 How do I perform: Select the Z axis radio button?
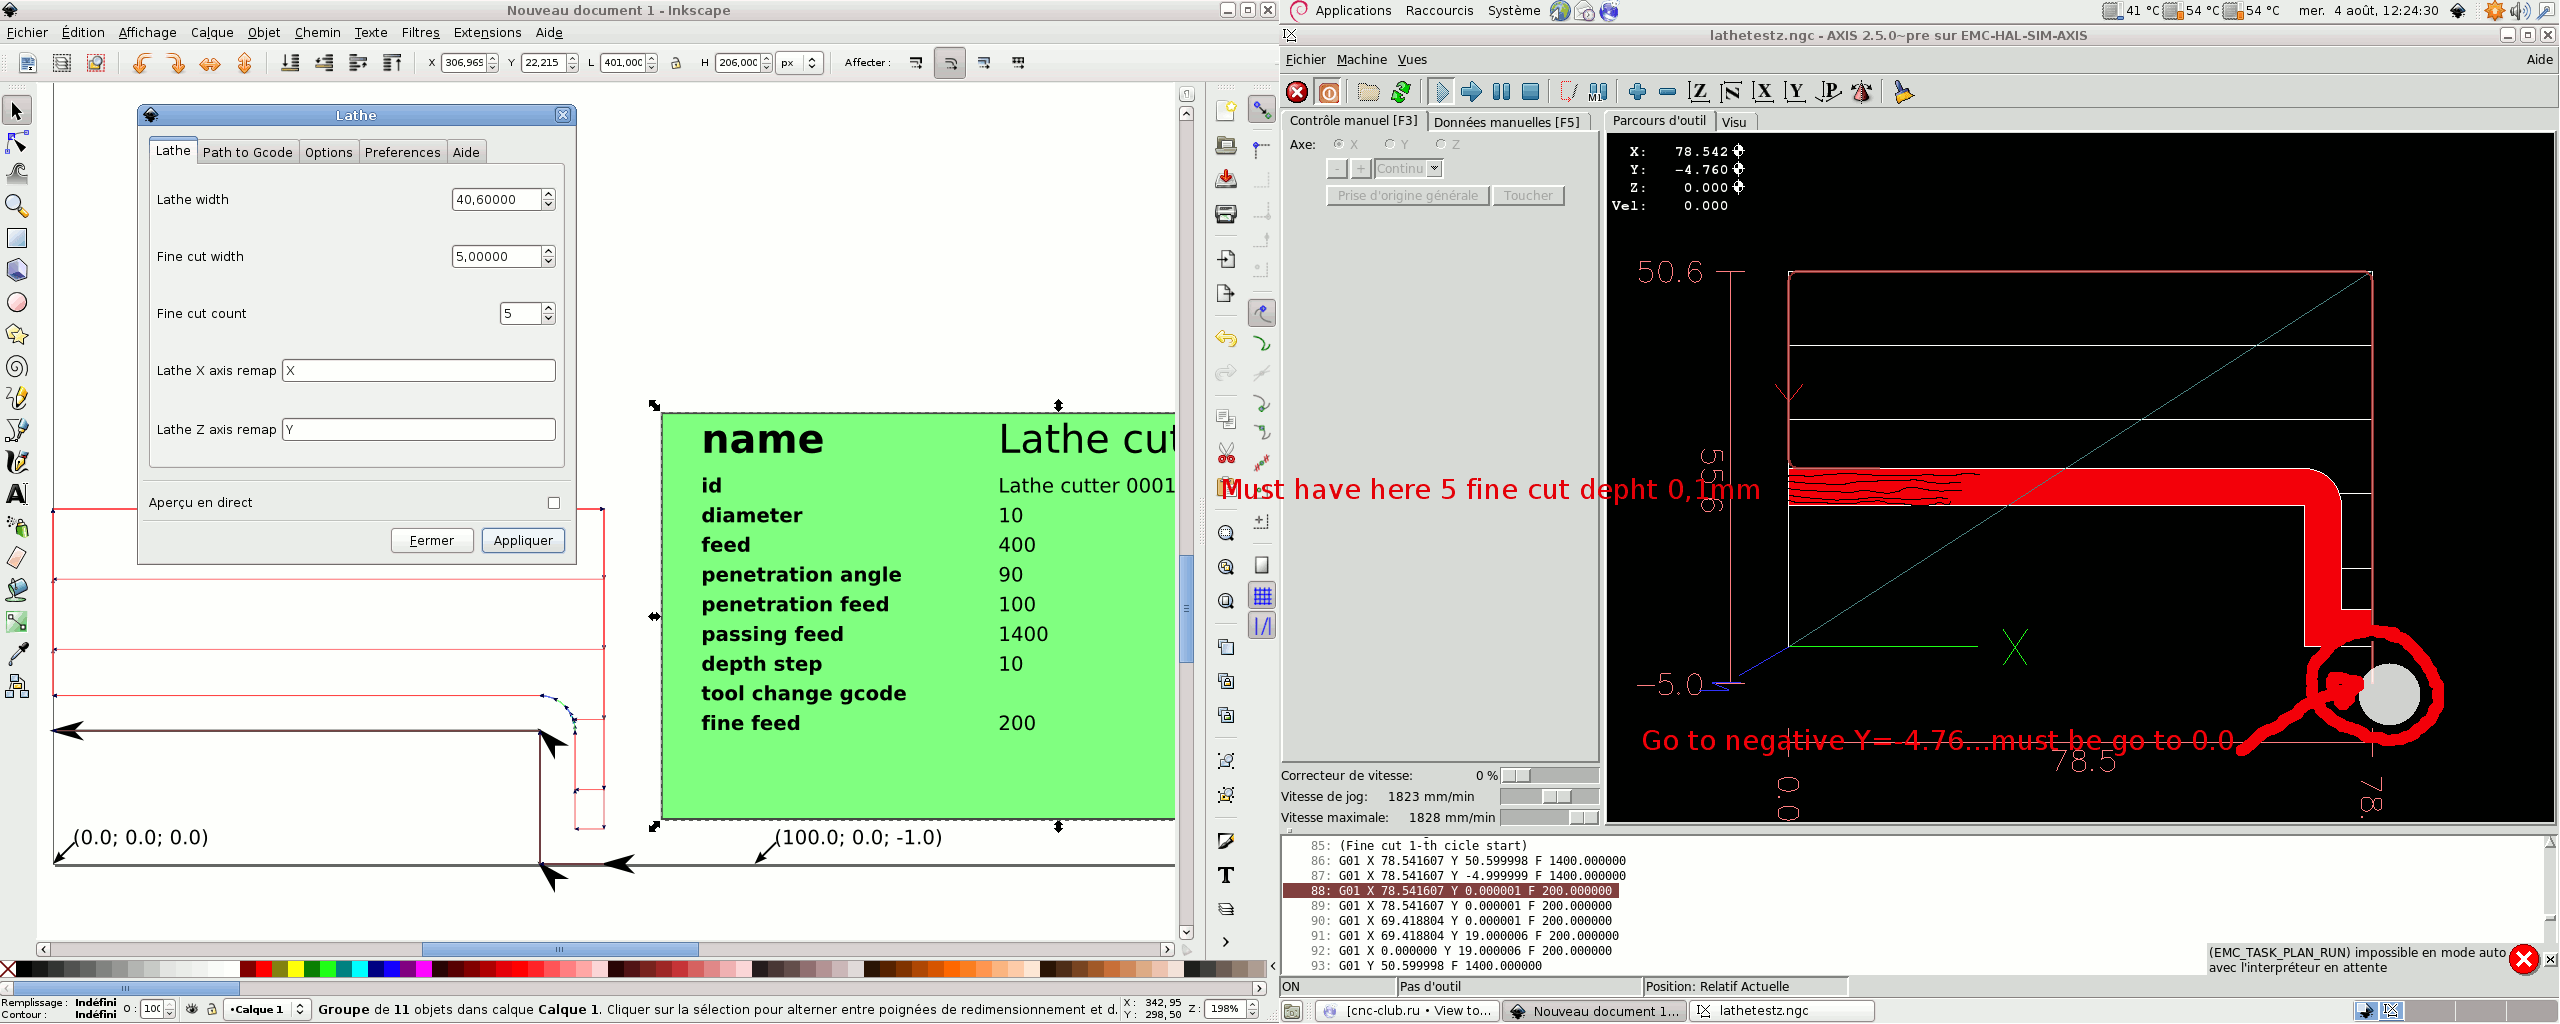point(1441,144)
